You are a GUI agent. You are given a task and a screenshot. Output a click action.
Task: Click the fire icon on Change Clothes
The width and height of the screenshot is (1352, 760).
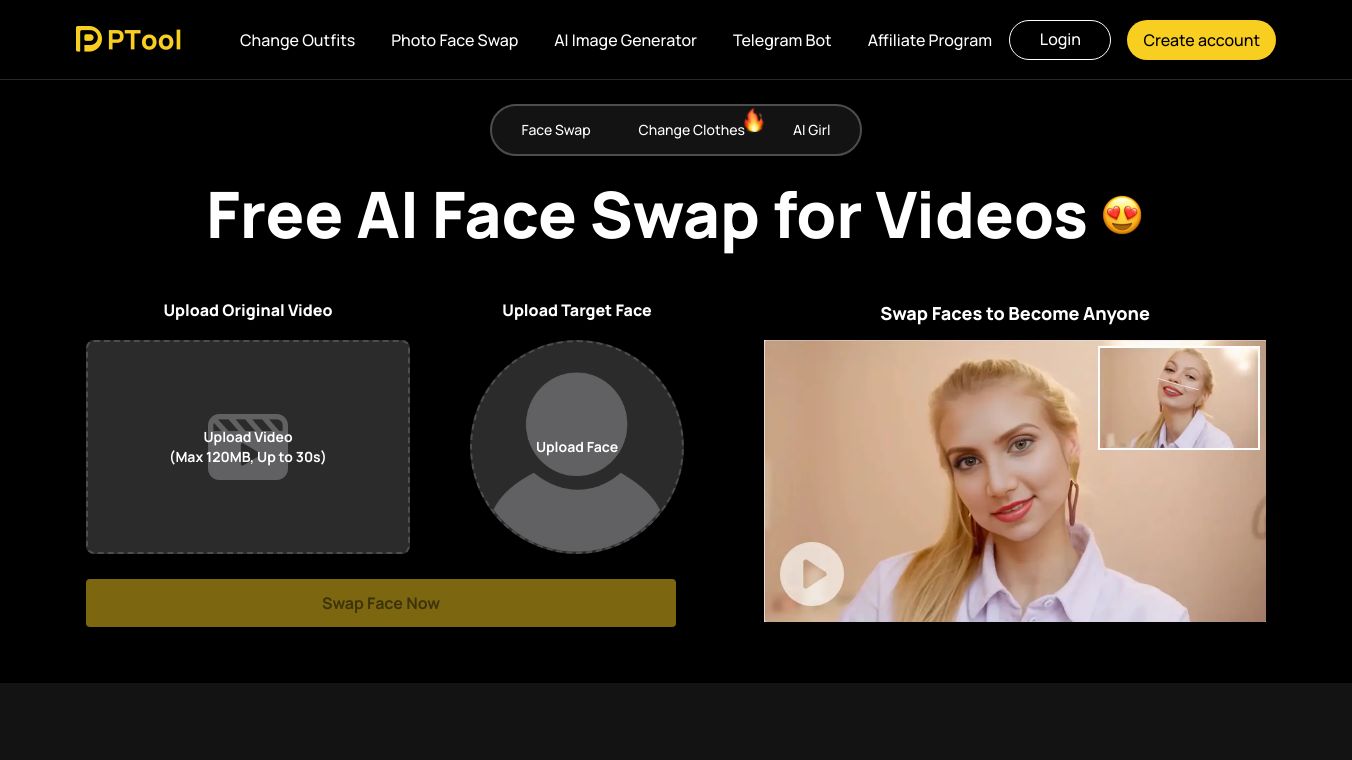pos(754,121)
